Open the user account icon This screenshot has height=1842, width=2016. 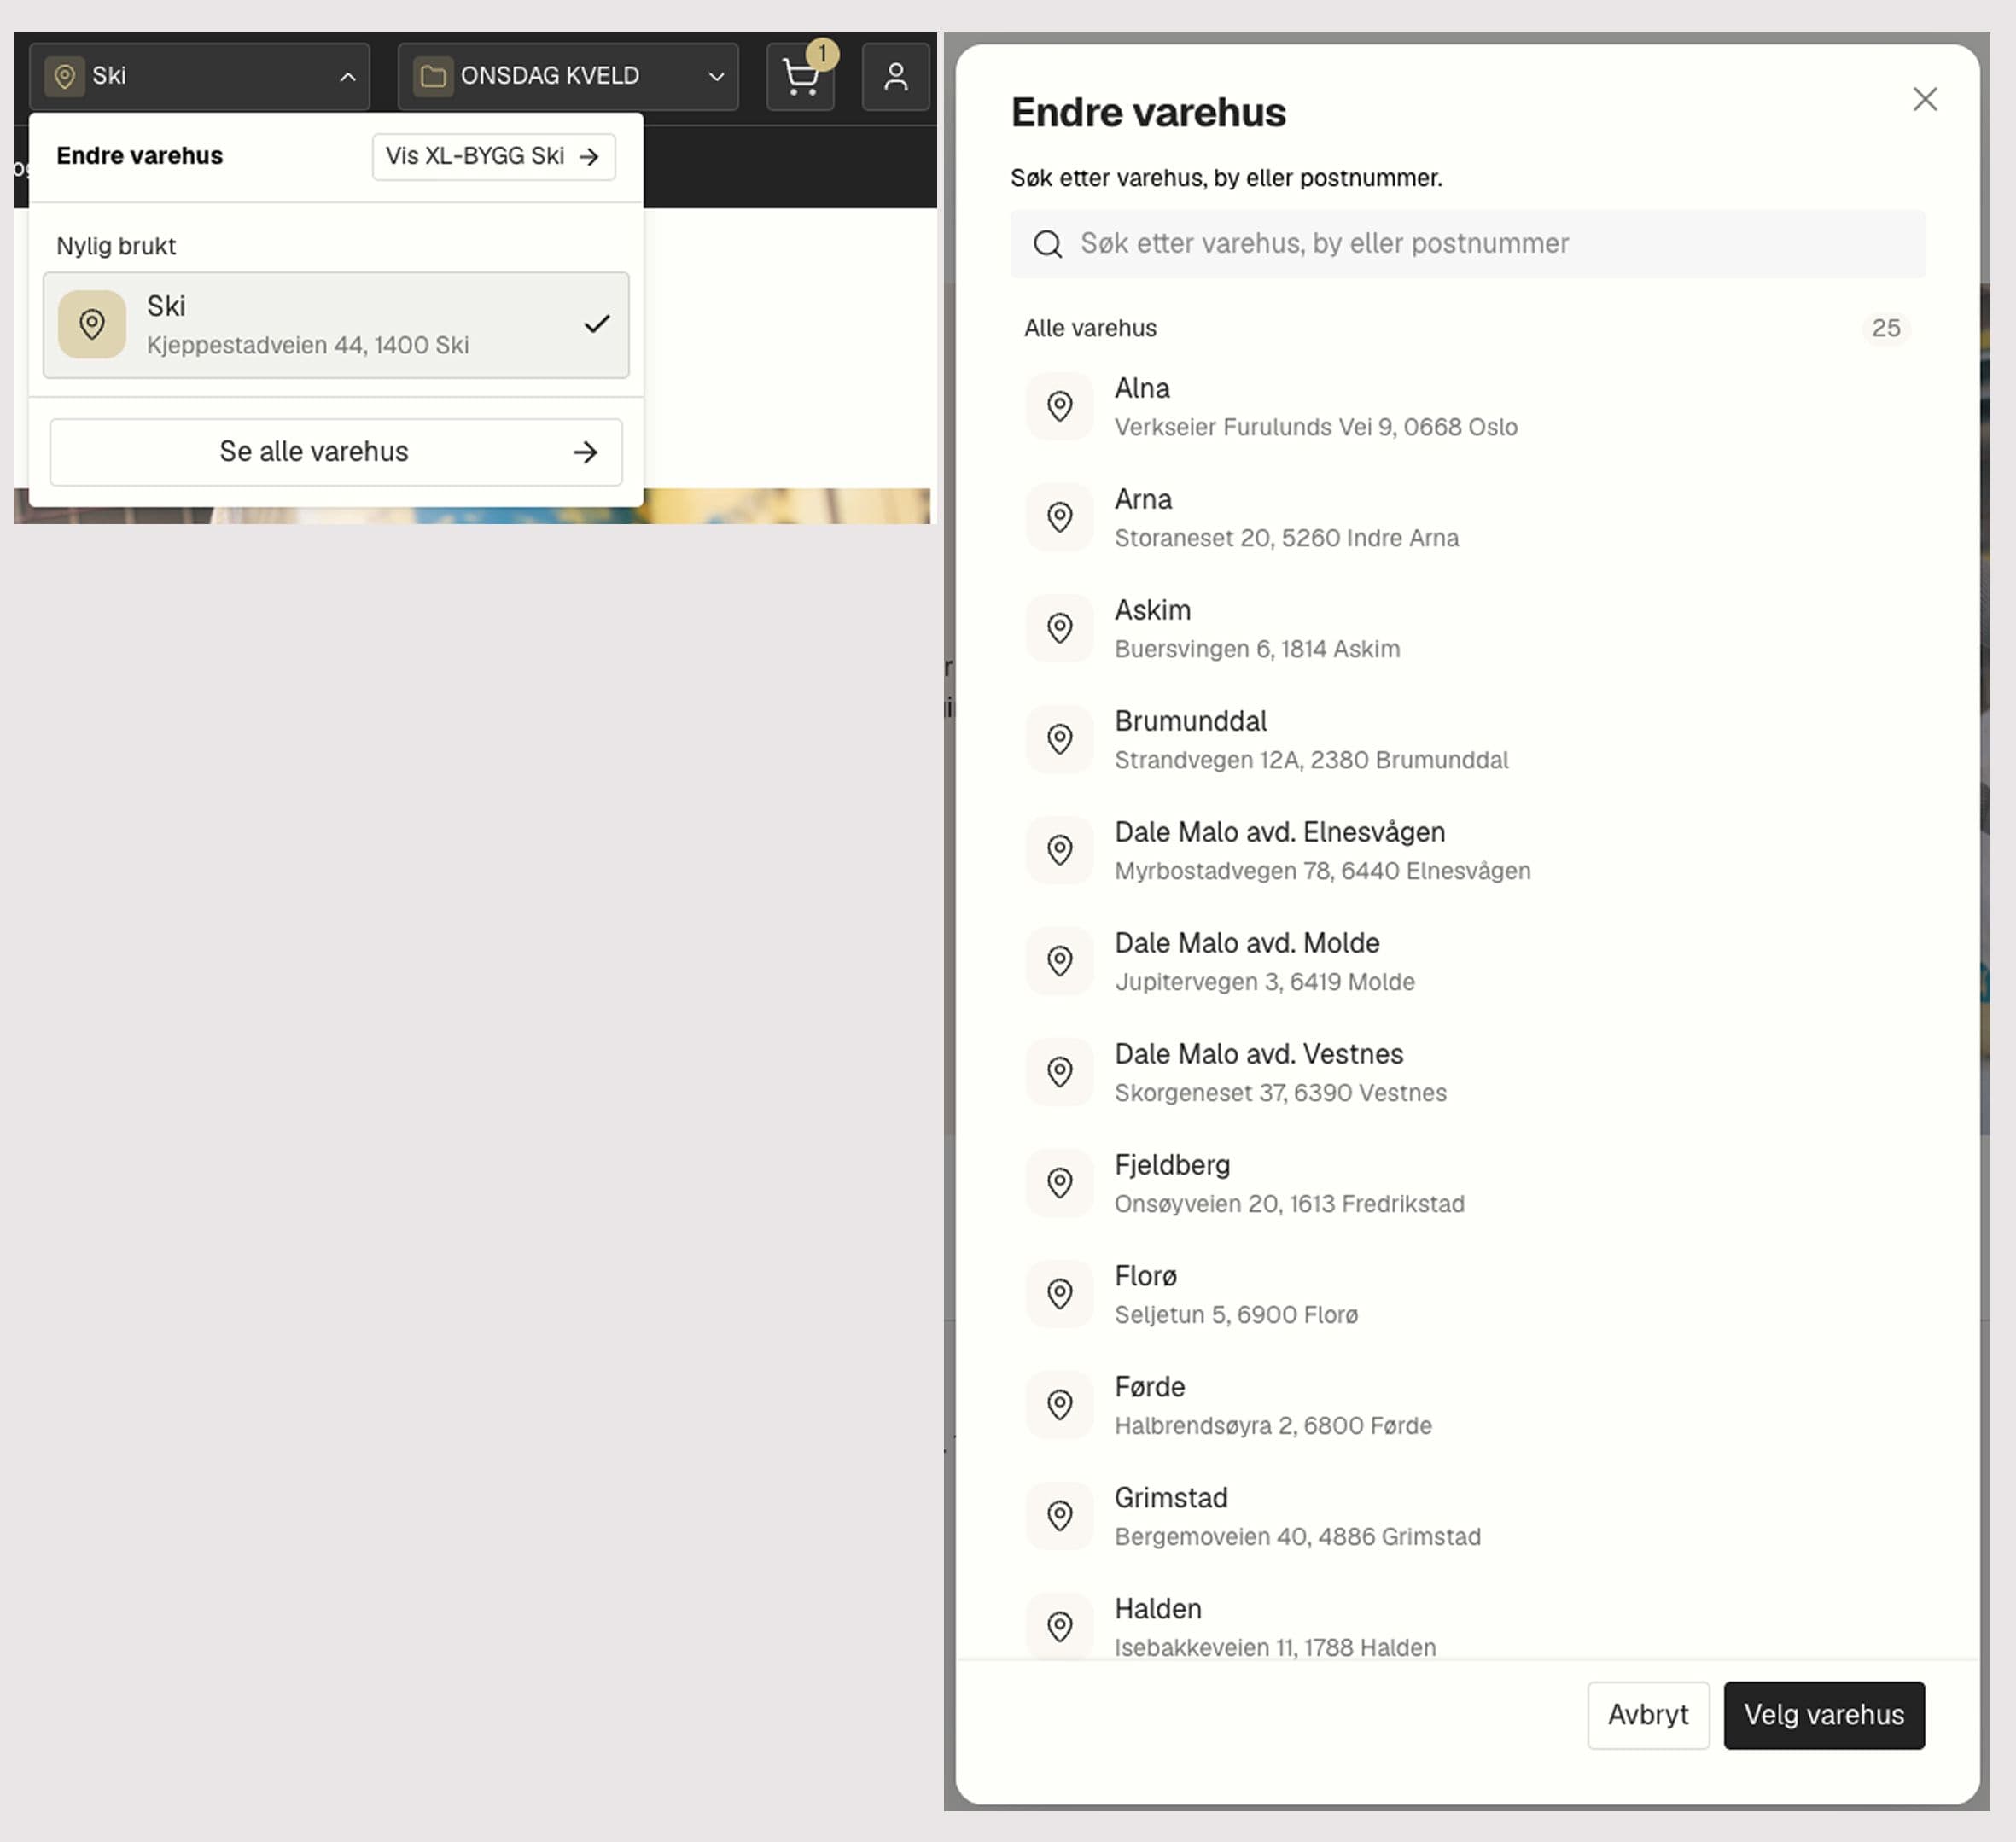tap(896, 77)
